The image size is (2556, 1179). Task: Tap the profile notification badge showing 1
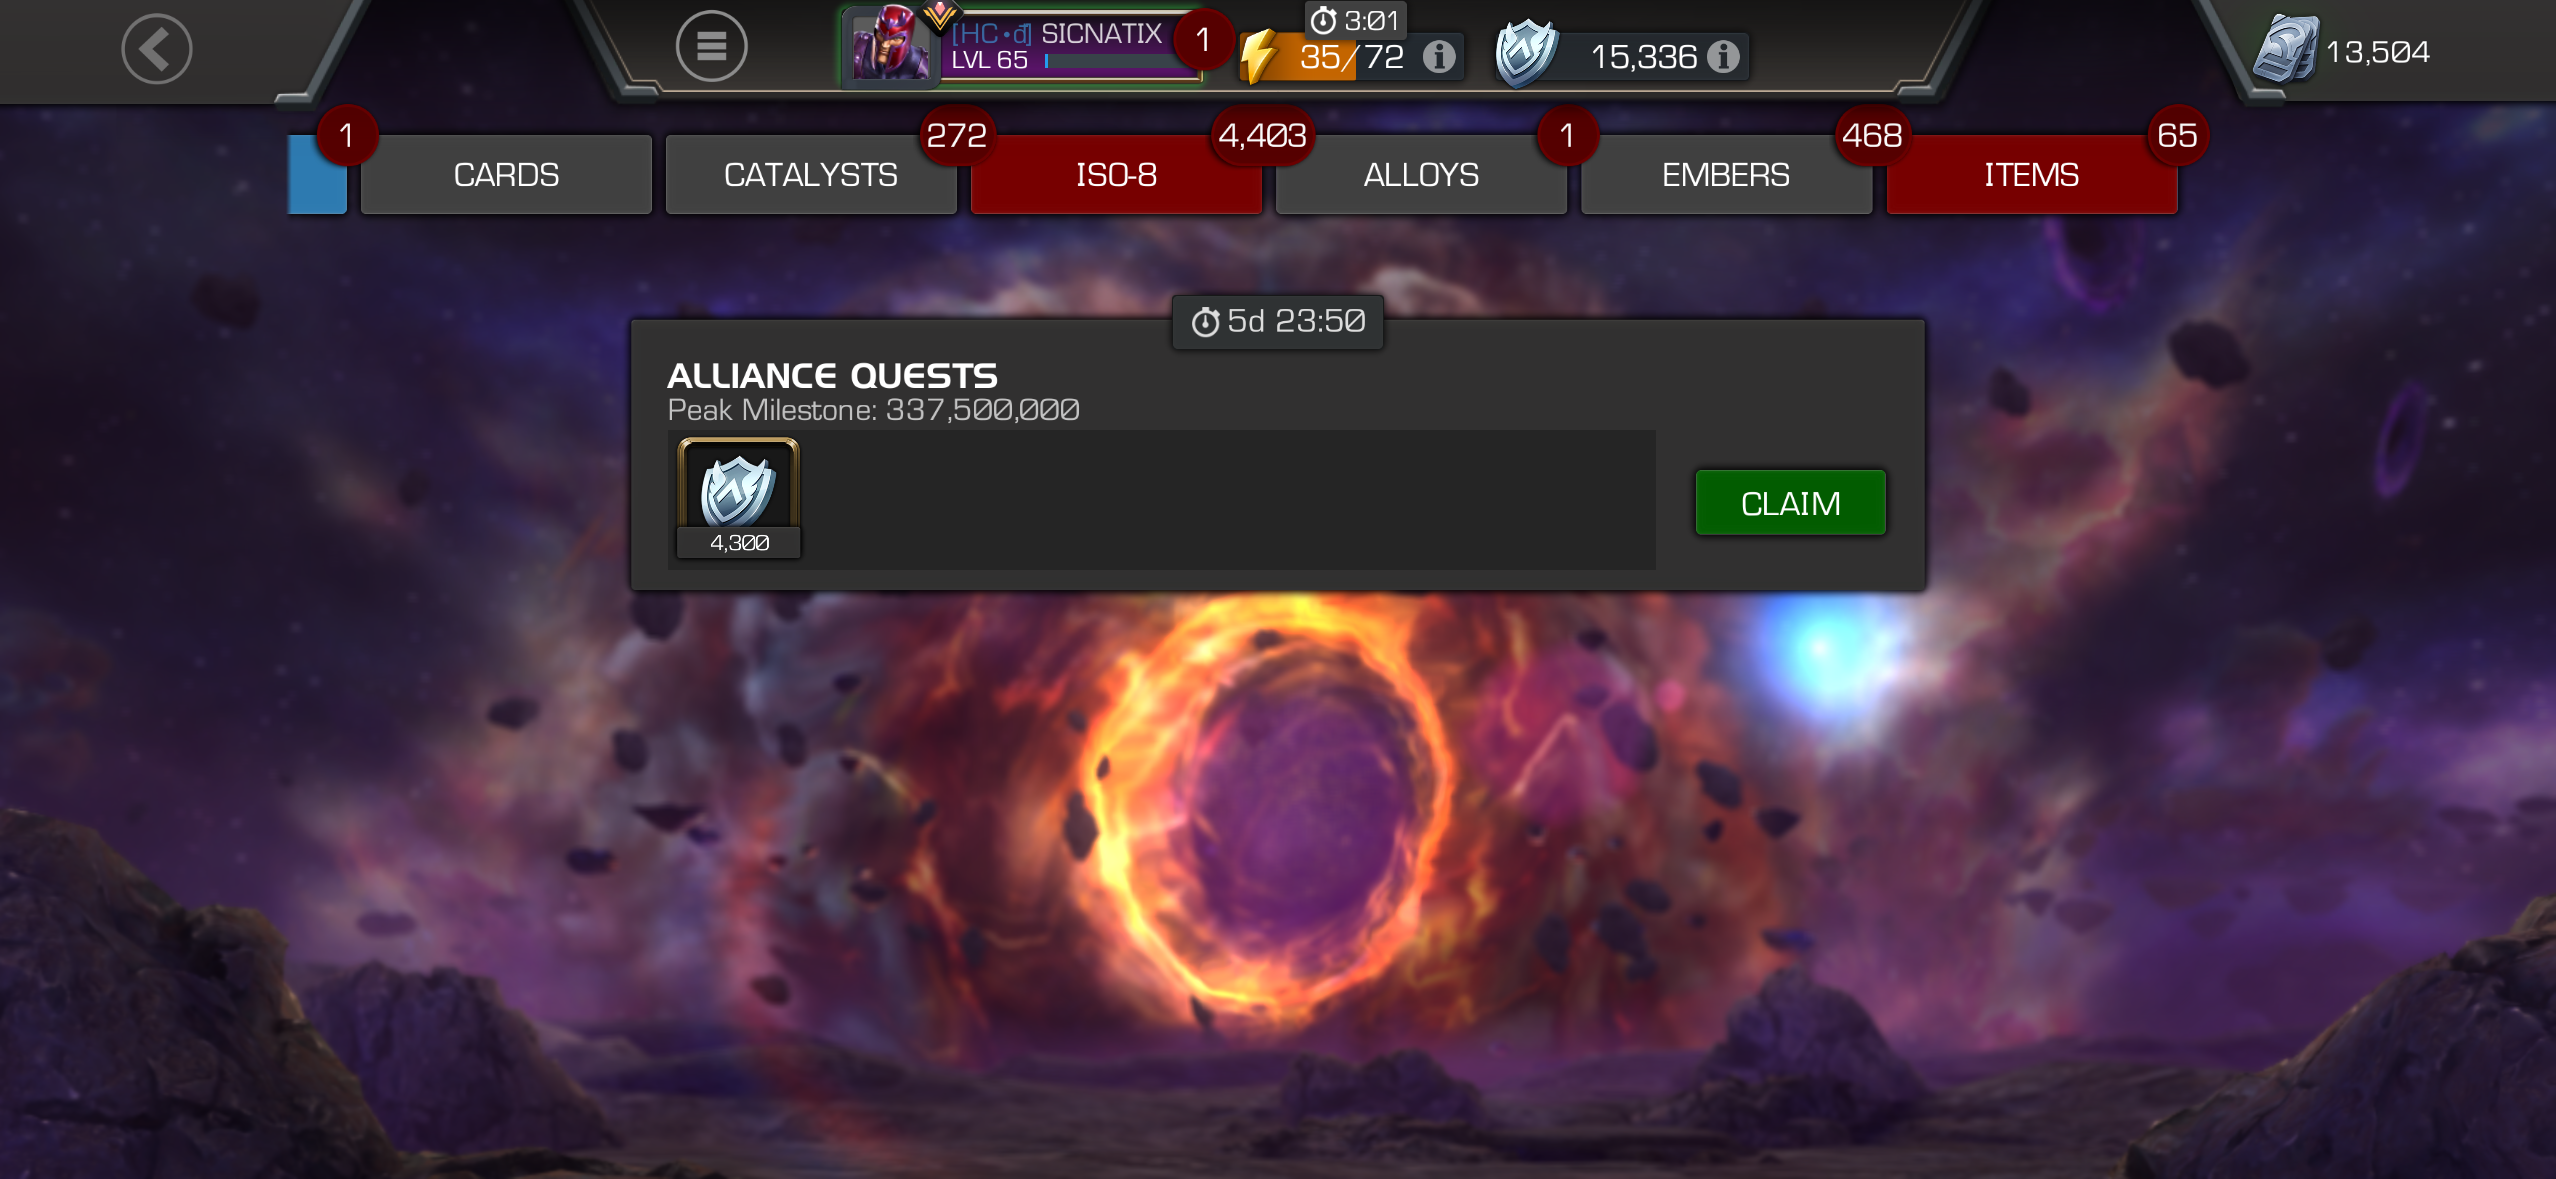click(1203, 39)
